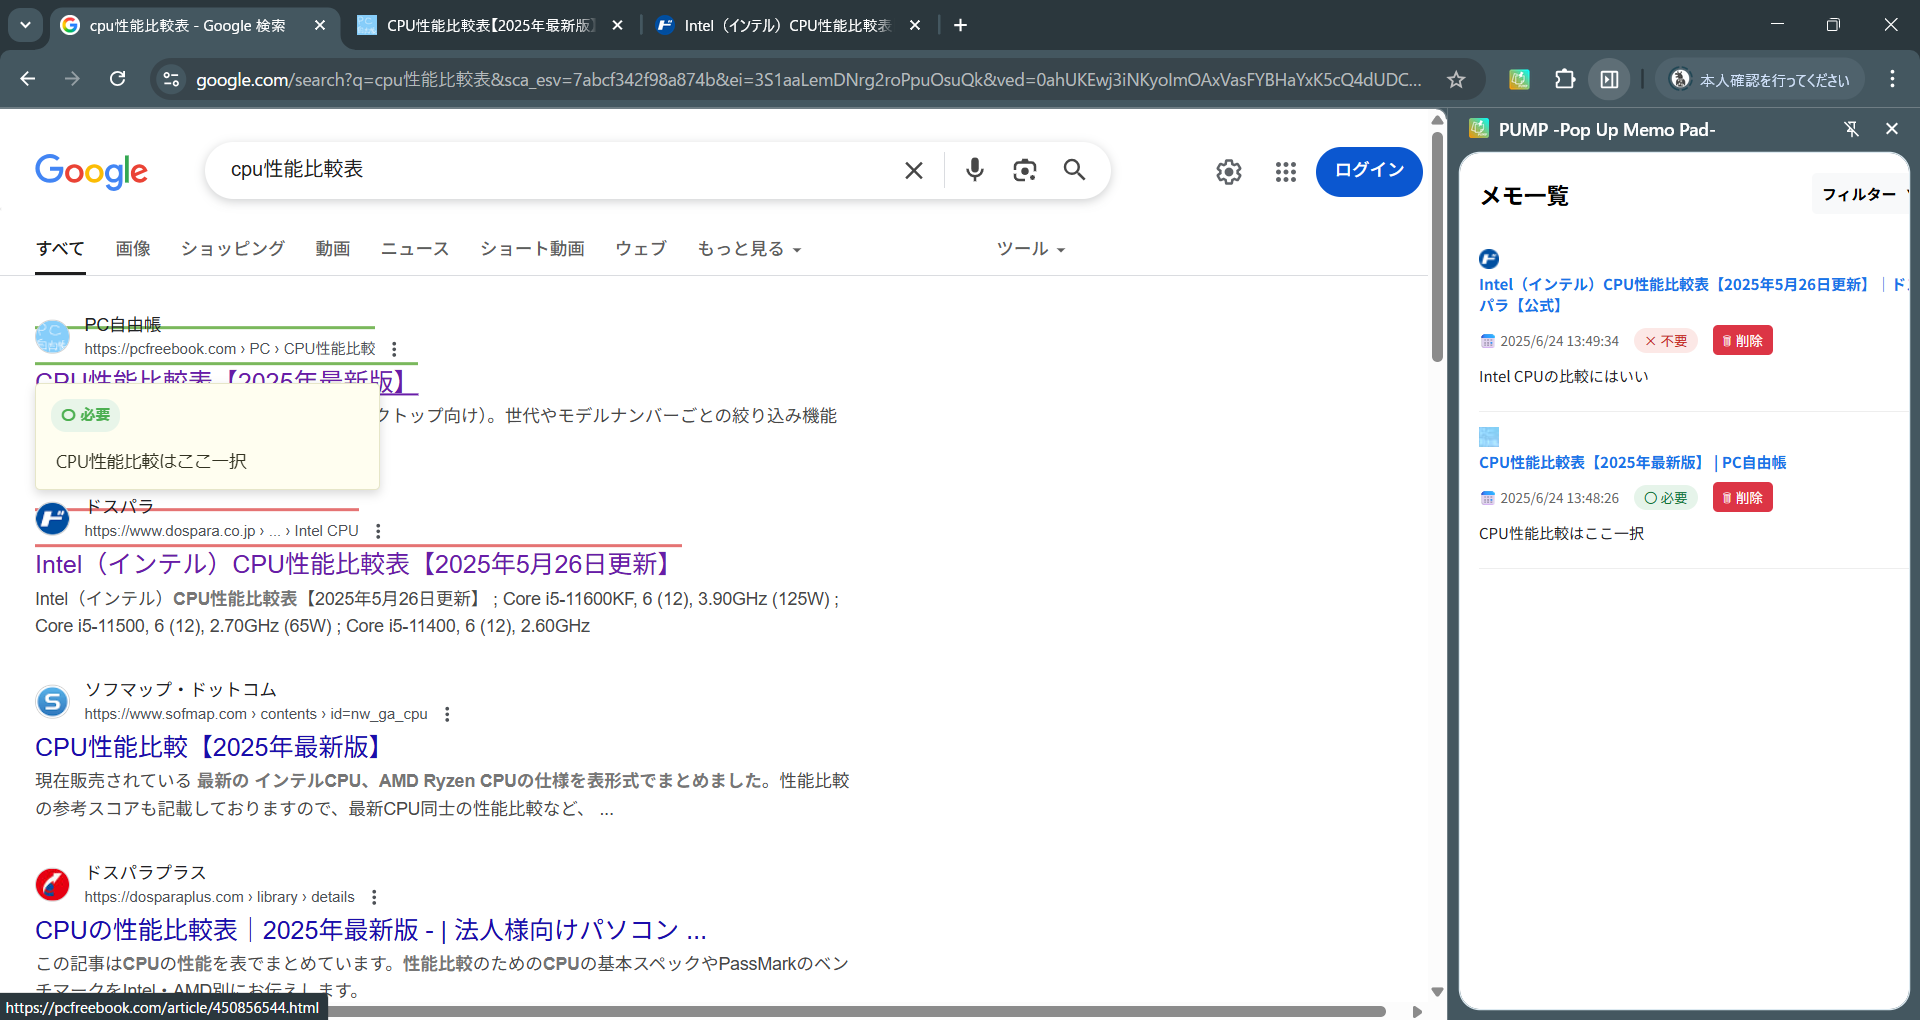Click the browser forward arrow
Screen dimensions: 1920x1020
(72, 79)
